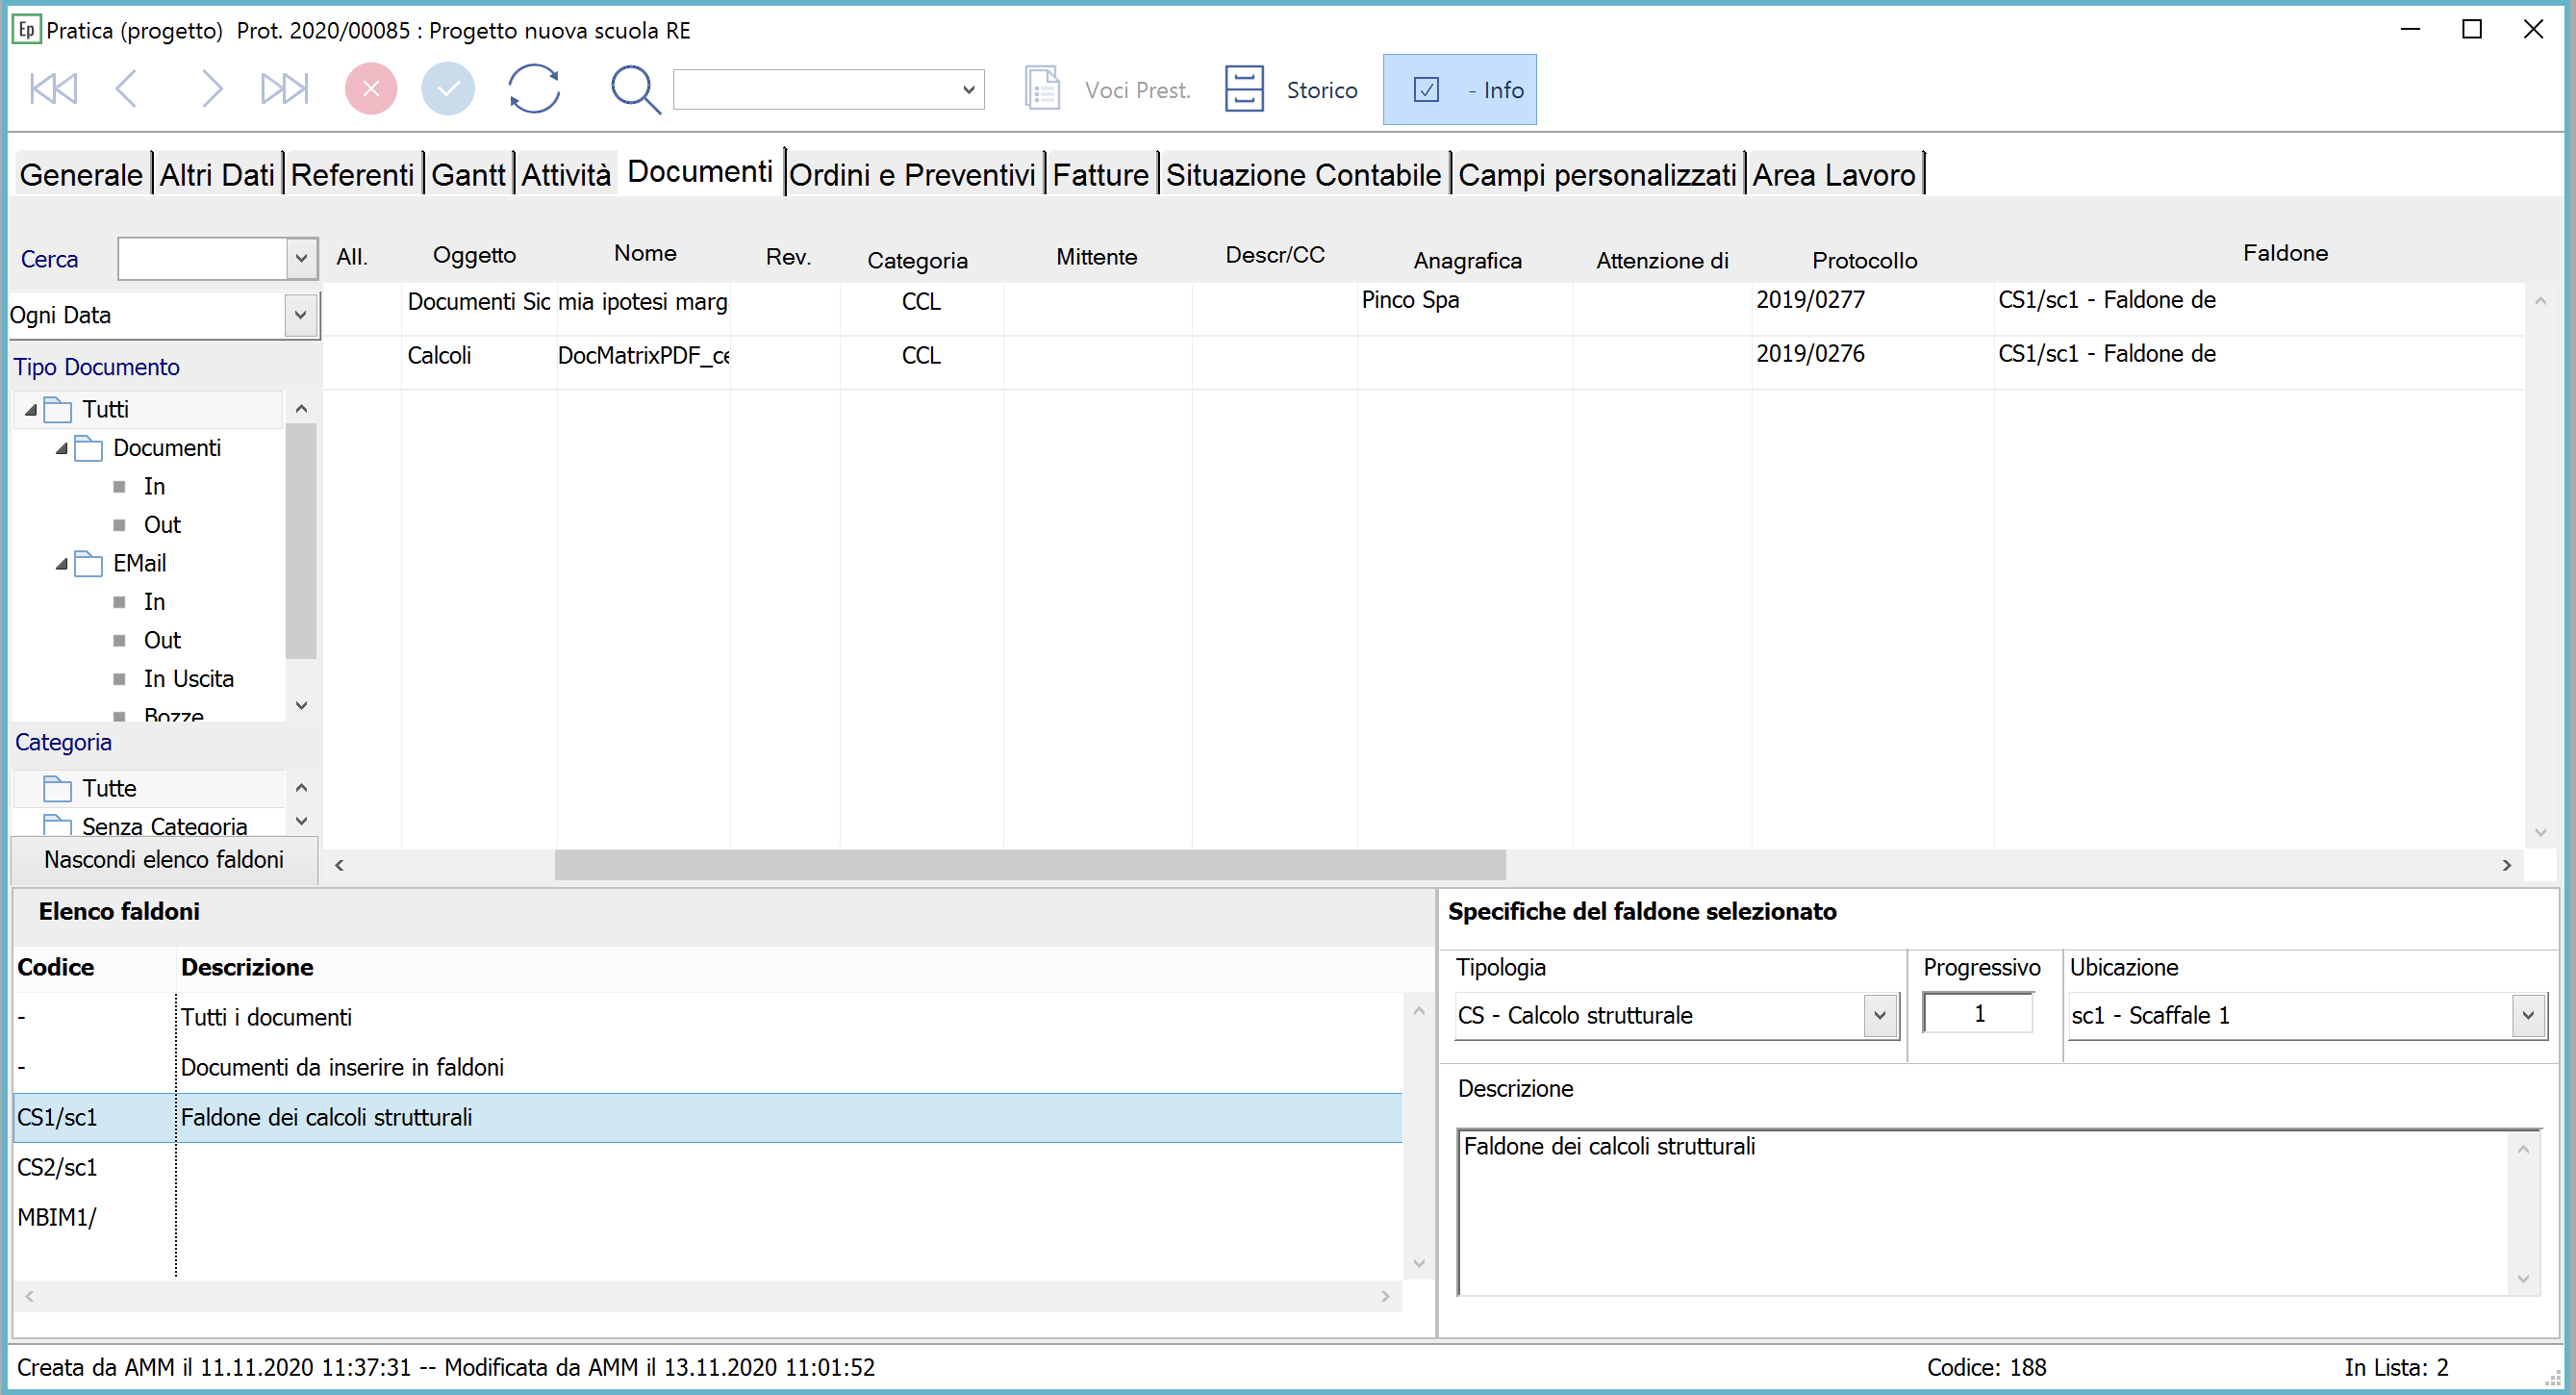This screenshot has height=1395, width=2576.
Task: Click the previous record arrow icon
Action: pyautogui.click(x=127, y=89)
